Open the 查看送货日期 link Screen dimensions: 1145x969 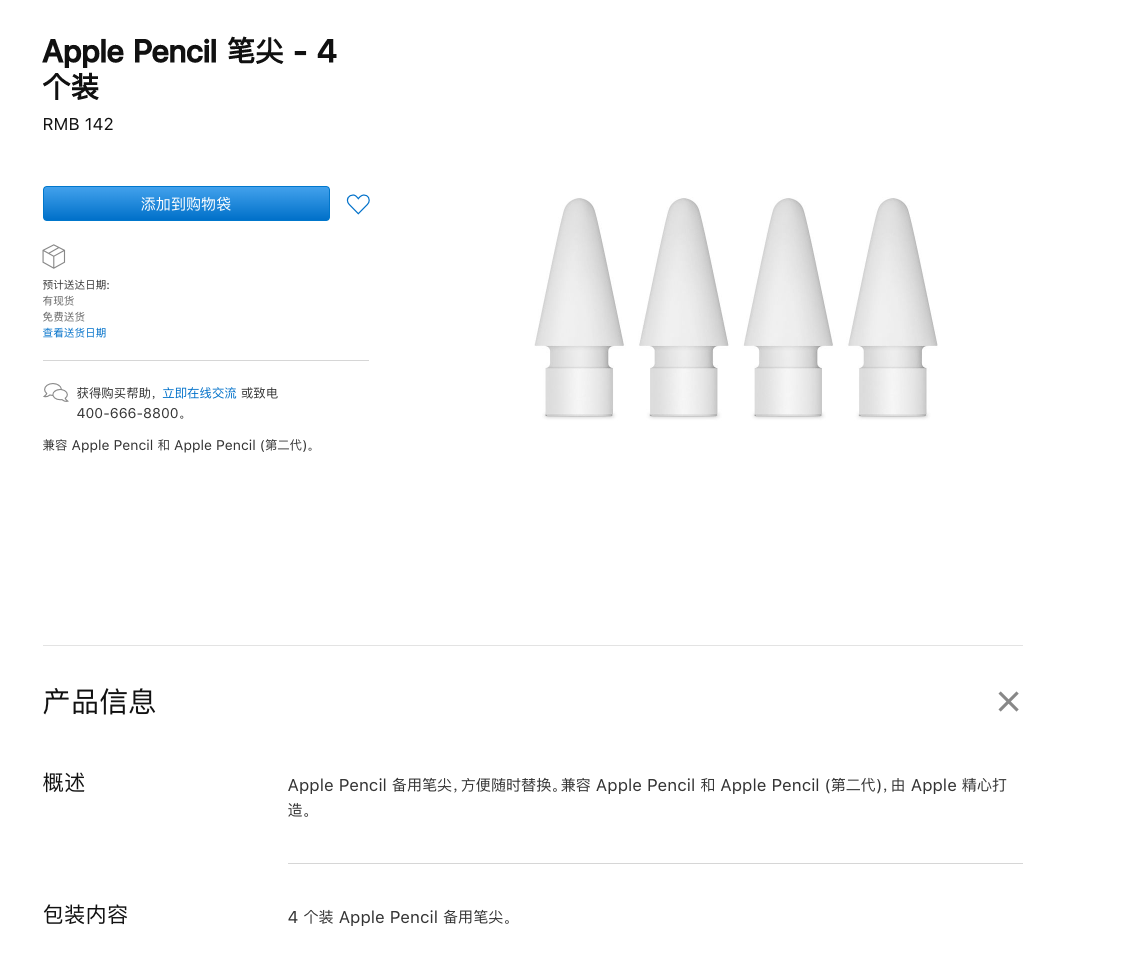point(74,333)
